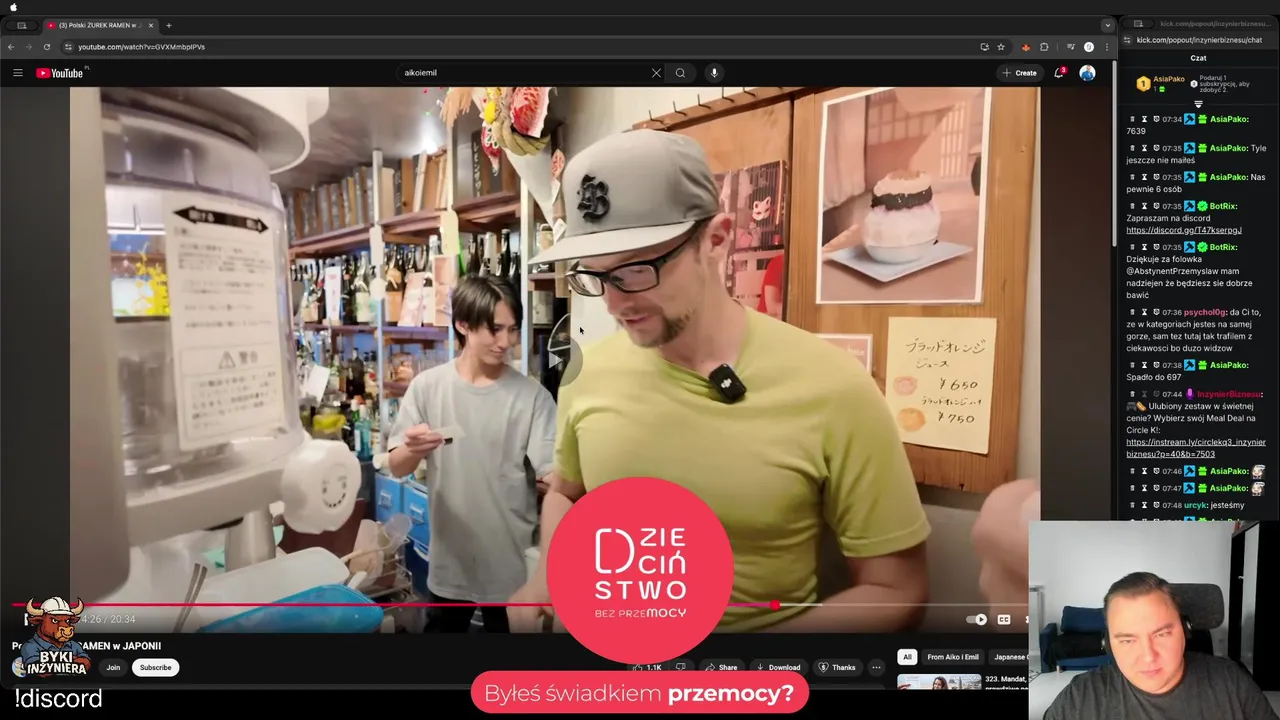Click the Create button

[x=1020, y=73]
